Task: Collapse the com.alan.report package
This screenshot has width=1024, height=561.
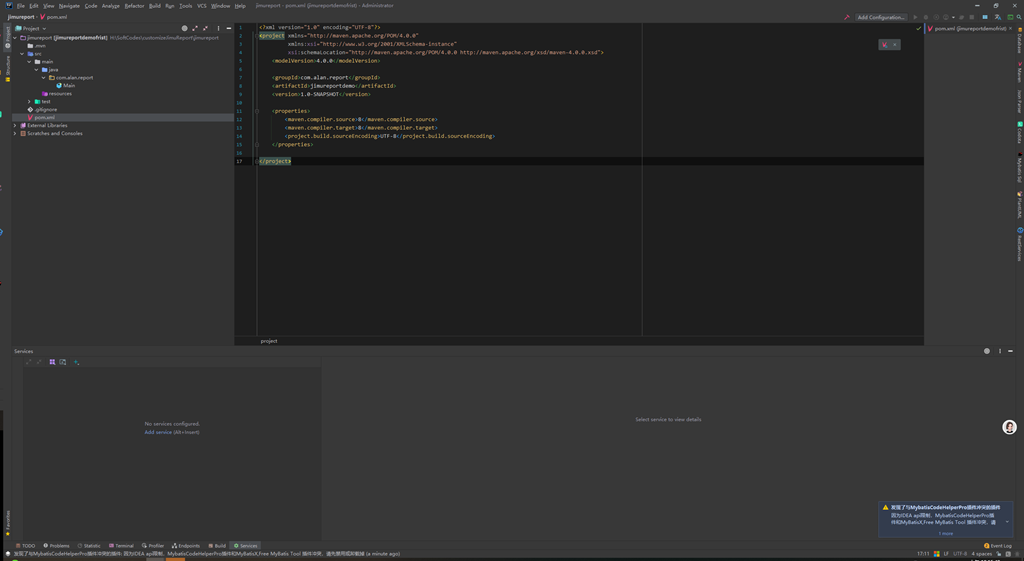Action: tap(44, 78)
